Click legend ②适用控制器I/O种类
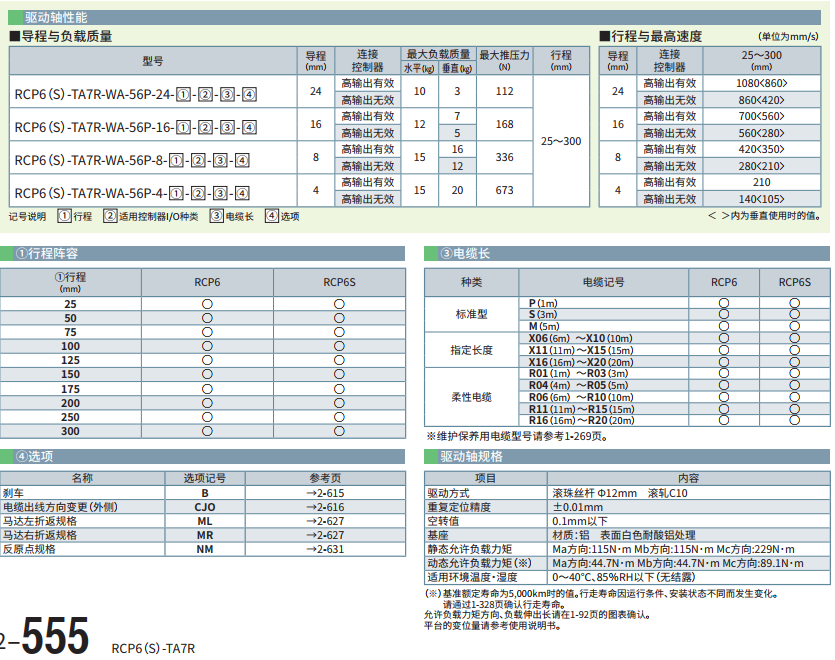The image size is (835, 660). pyautogui.click(x=151, y=216)
